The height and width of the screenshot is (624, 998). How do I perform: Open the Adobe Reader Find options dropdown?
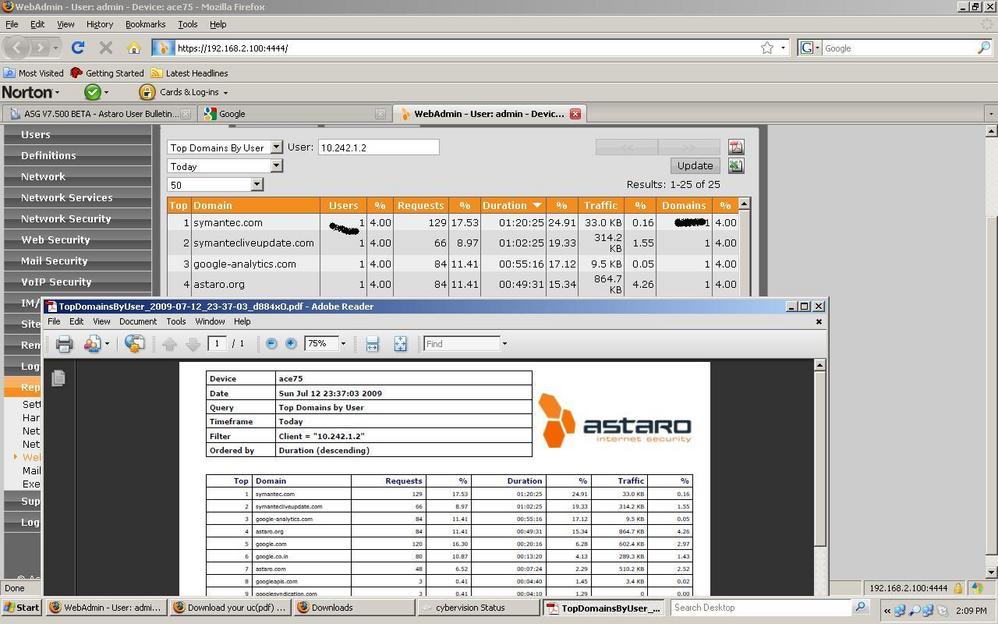click(505, 344)
